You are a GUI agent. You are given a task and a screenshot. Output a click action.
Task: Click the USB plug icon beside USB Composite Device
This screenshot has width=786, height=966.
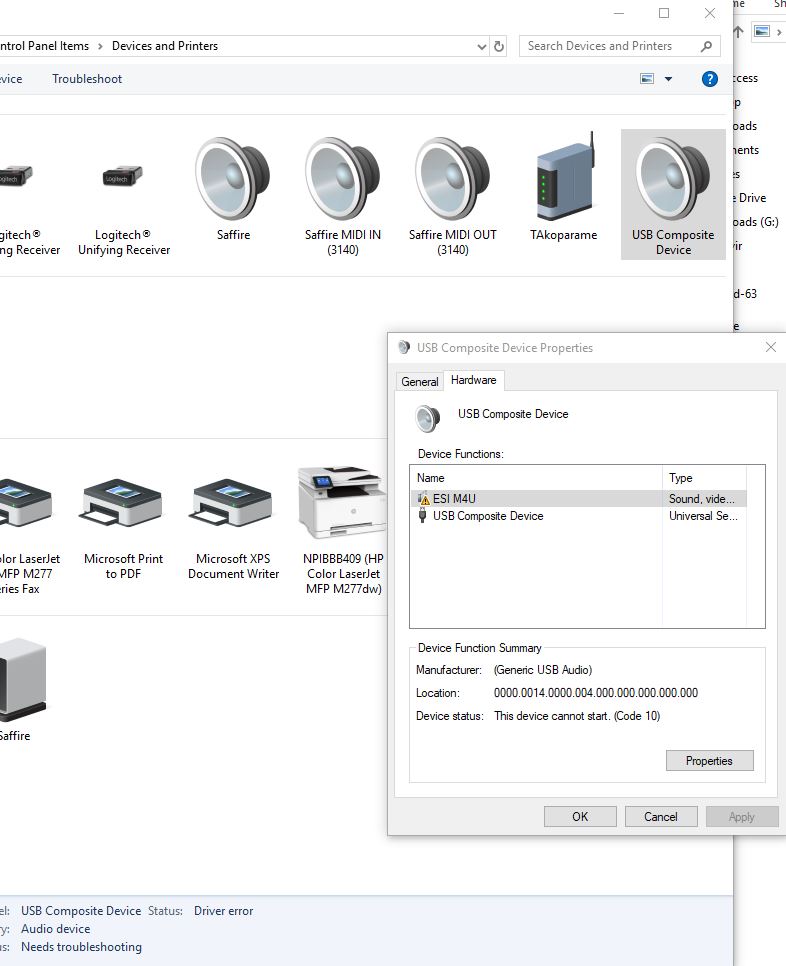(x=423, y=516)
